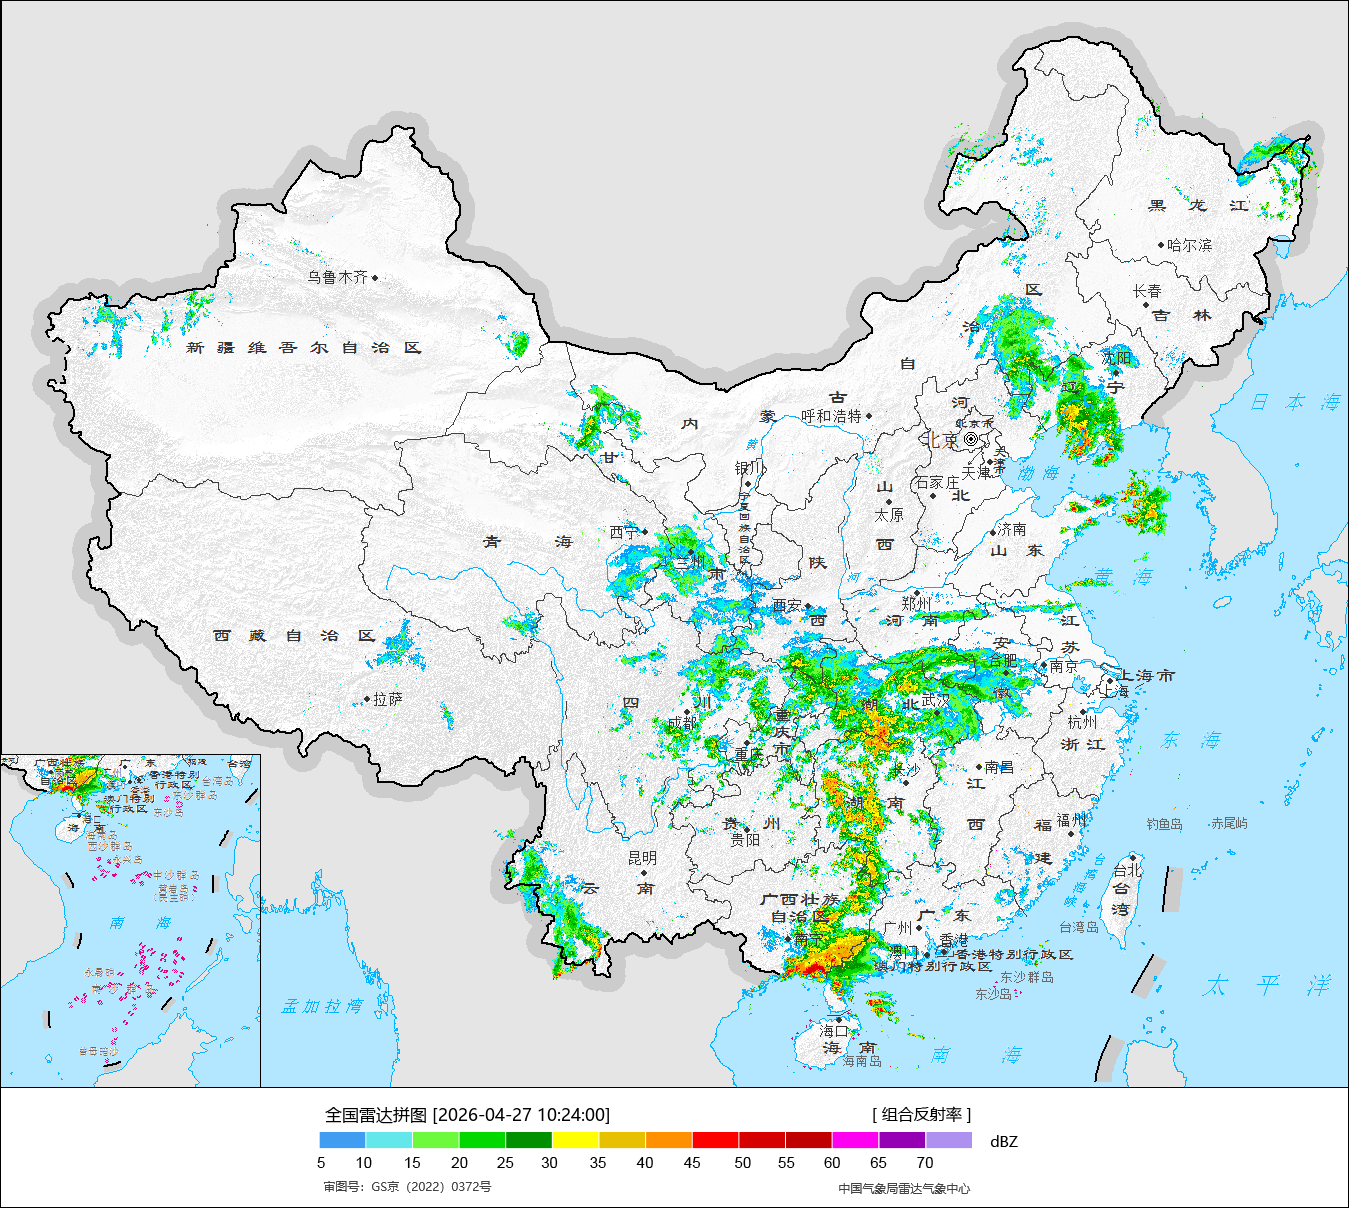Select the yellow 30 dBZ legend swatch
The image size is (1349, 1208).
(575, 1140)
